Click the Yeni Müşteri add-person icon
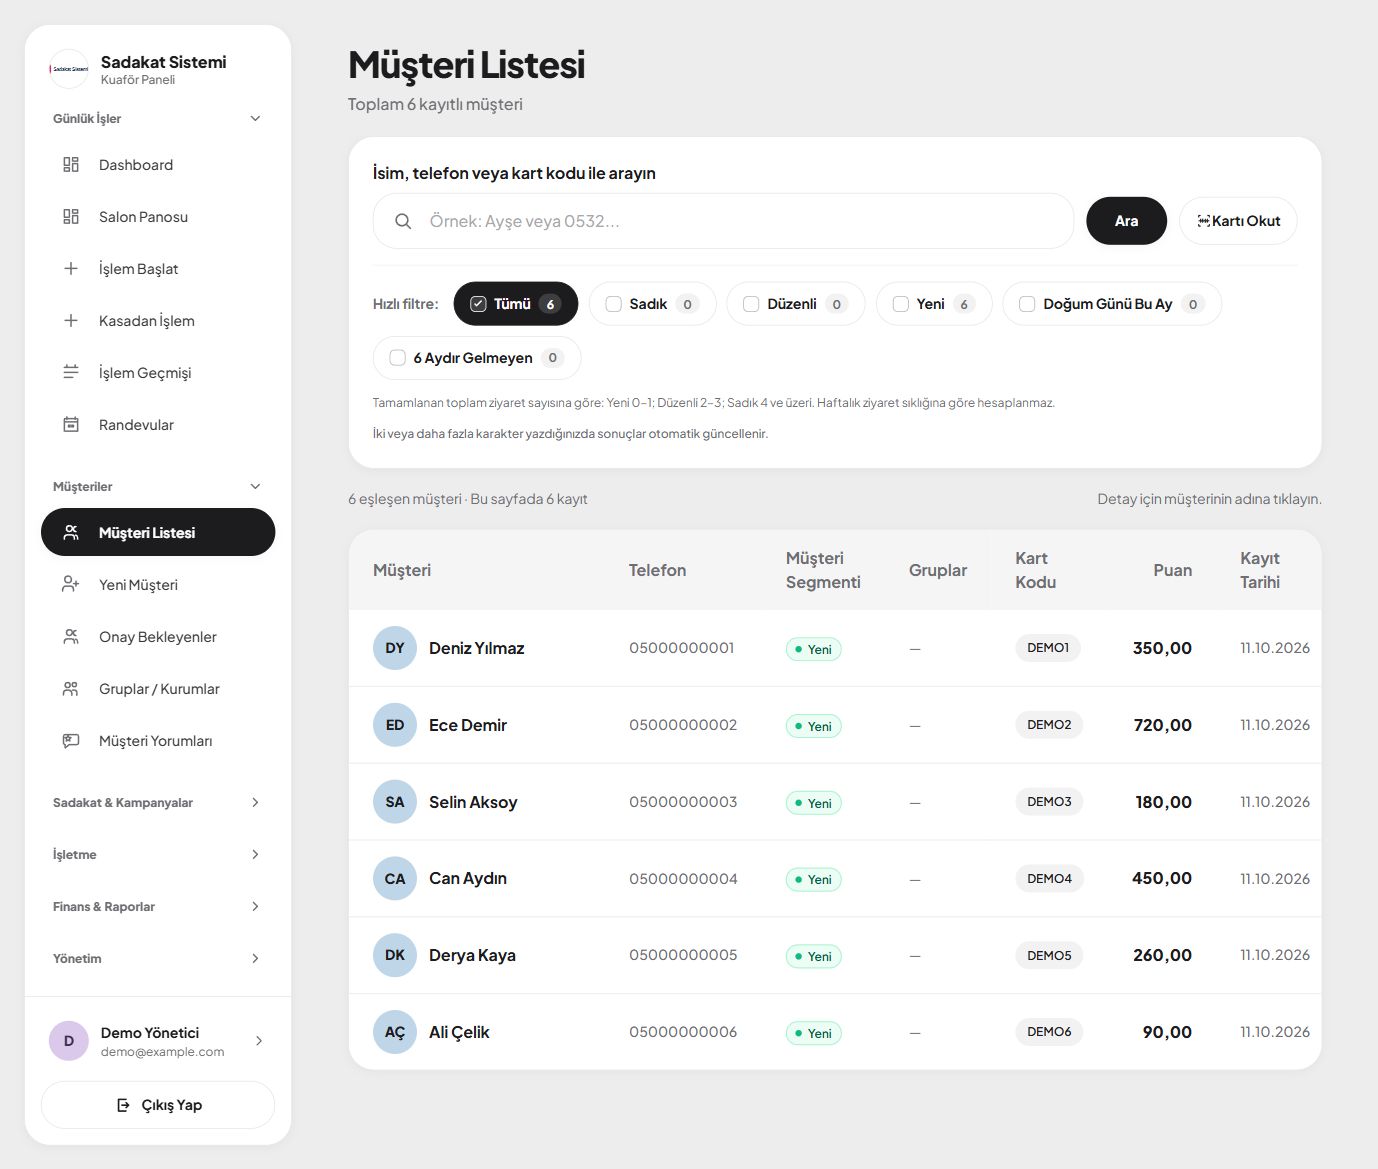 (71, 585)
